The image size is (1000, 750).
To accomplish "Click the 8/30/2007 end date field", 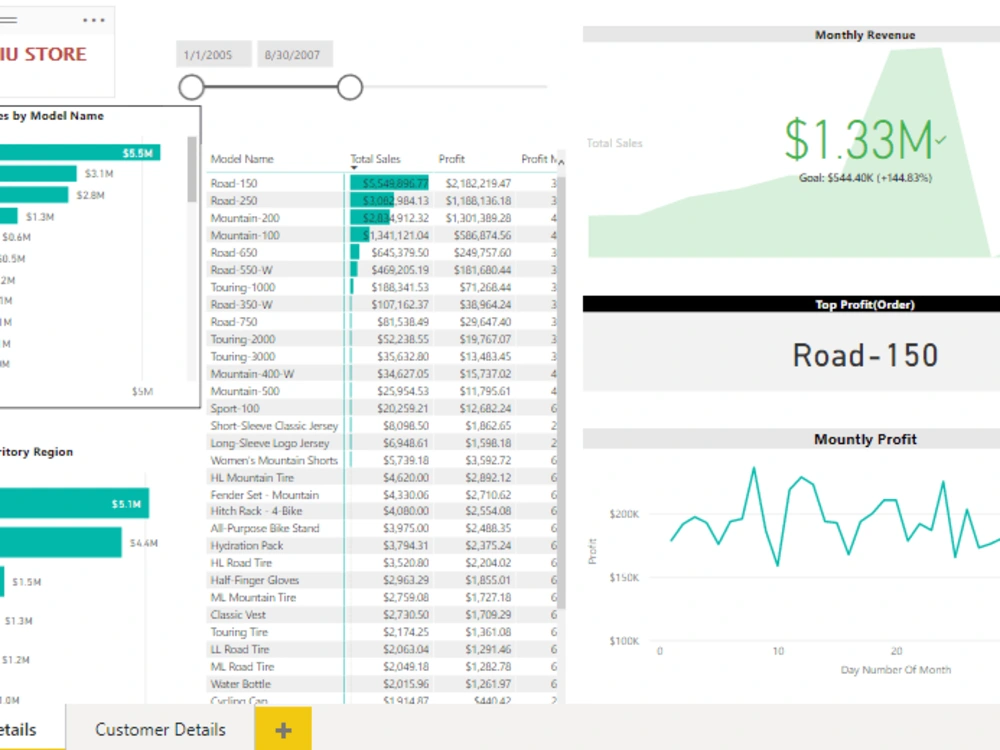I will pos(294,54).
